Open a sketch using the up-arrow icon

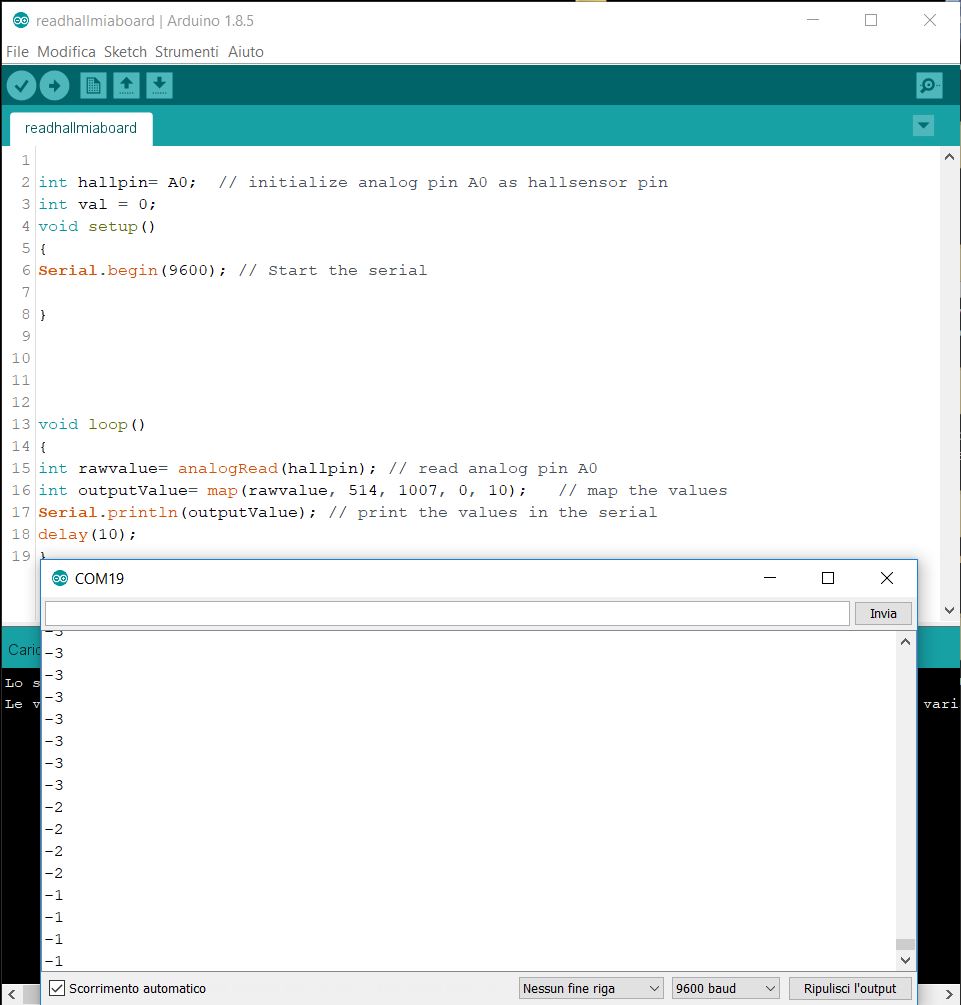126,85
